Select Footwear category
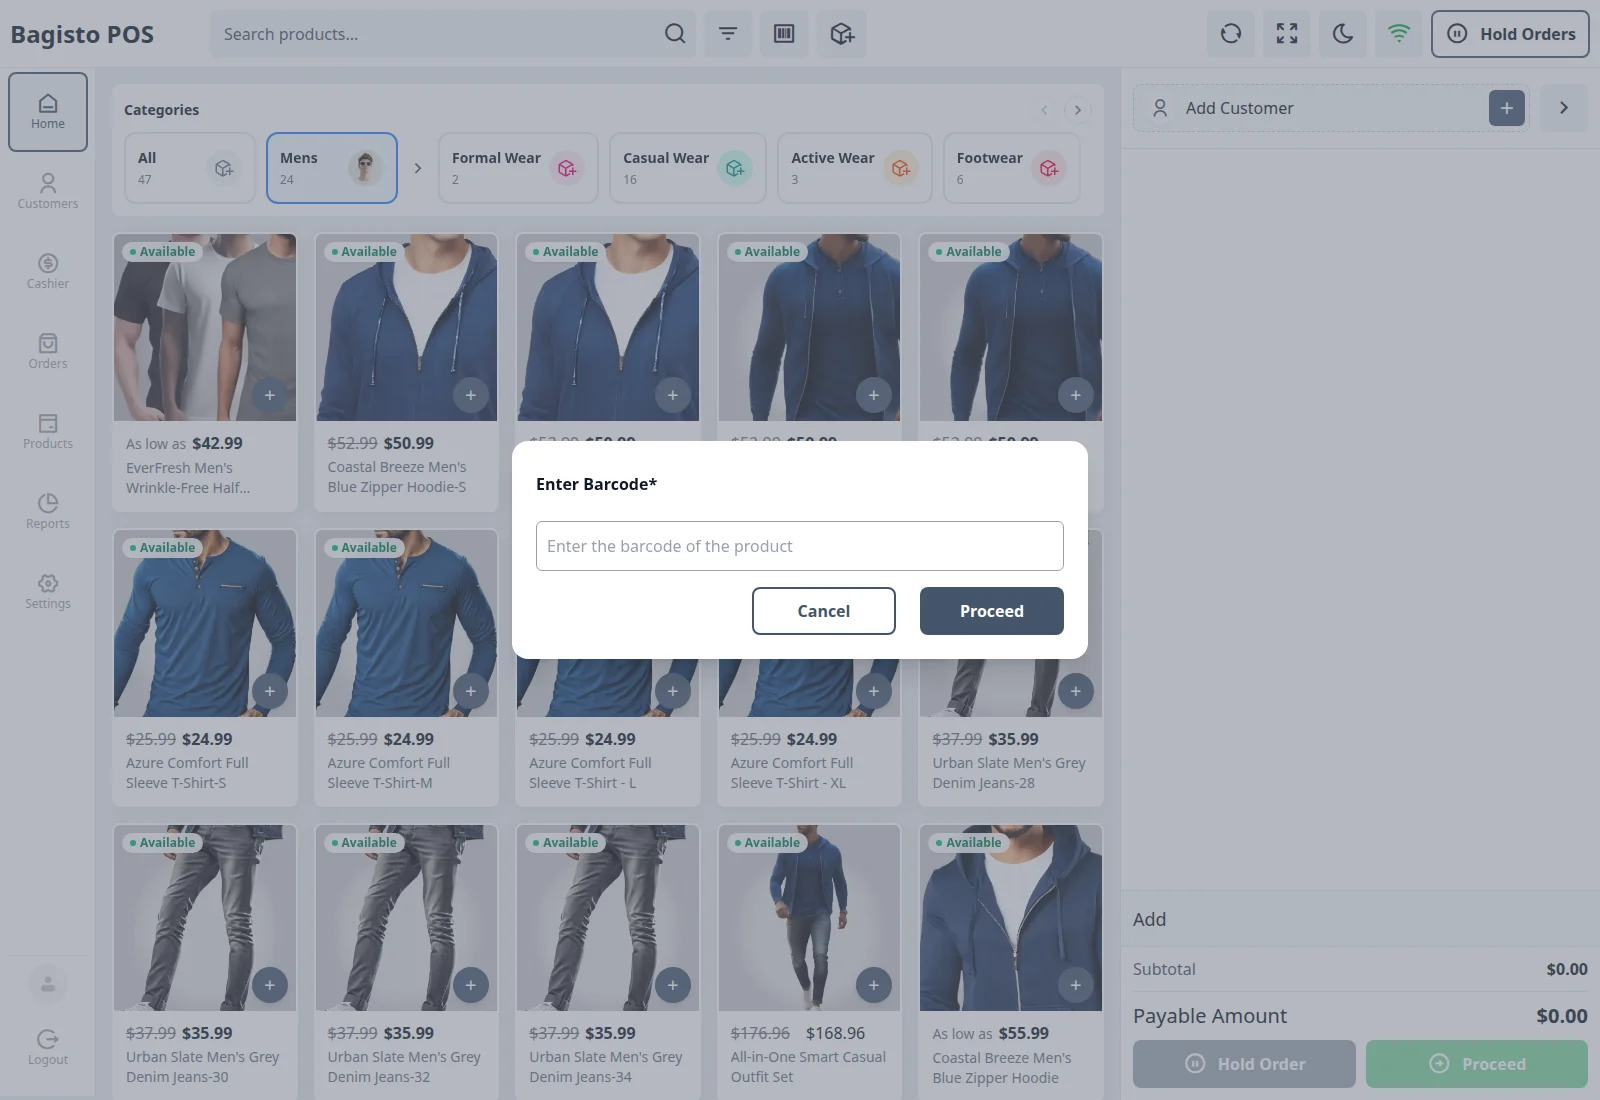This screenshot has height=1100, width=1600. pyautogui.click(x=1012, y=168)
